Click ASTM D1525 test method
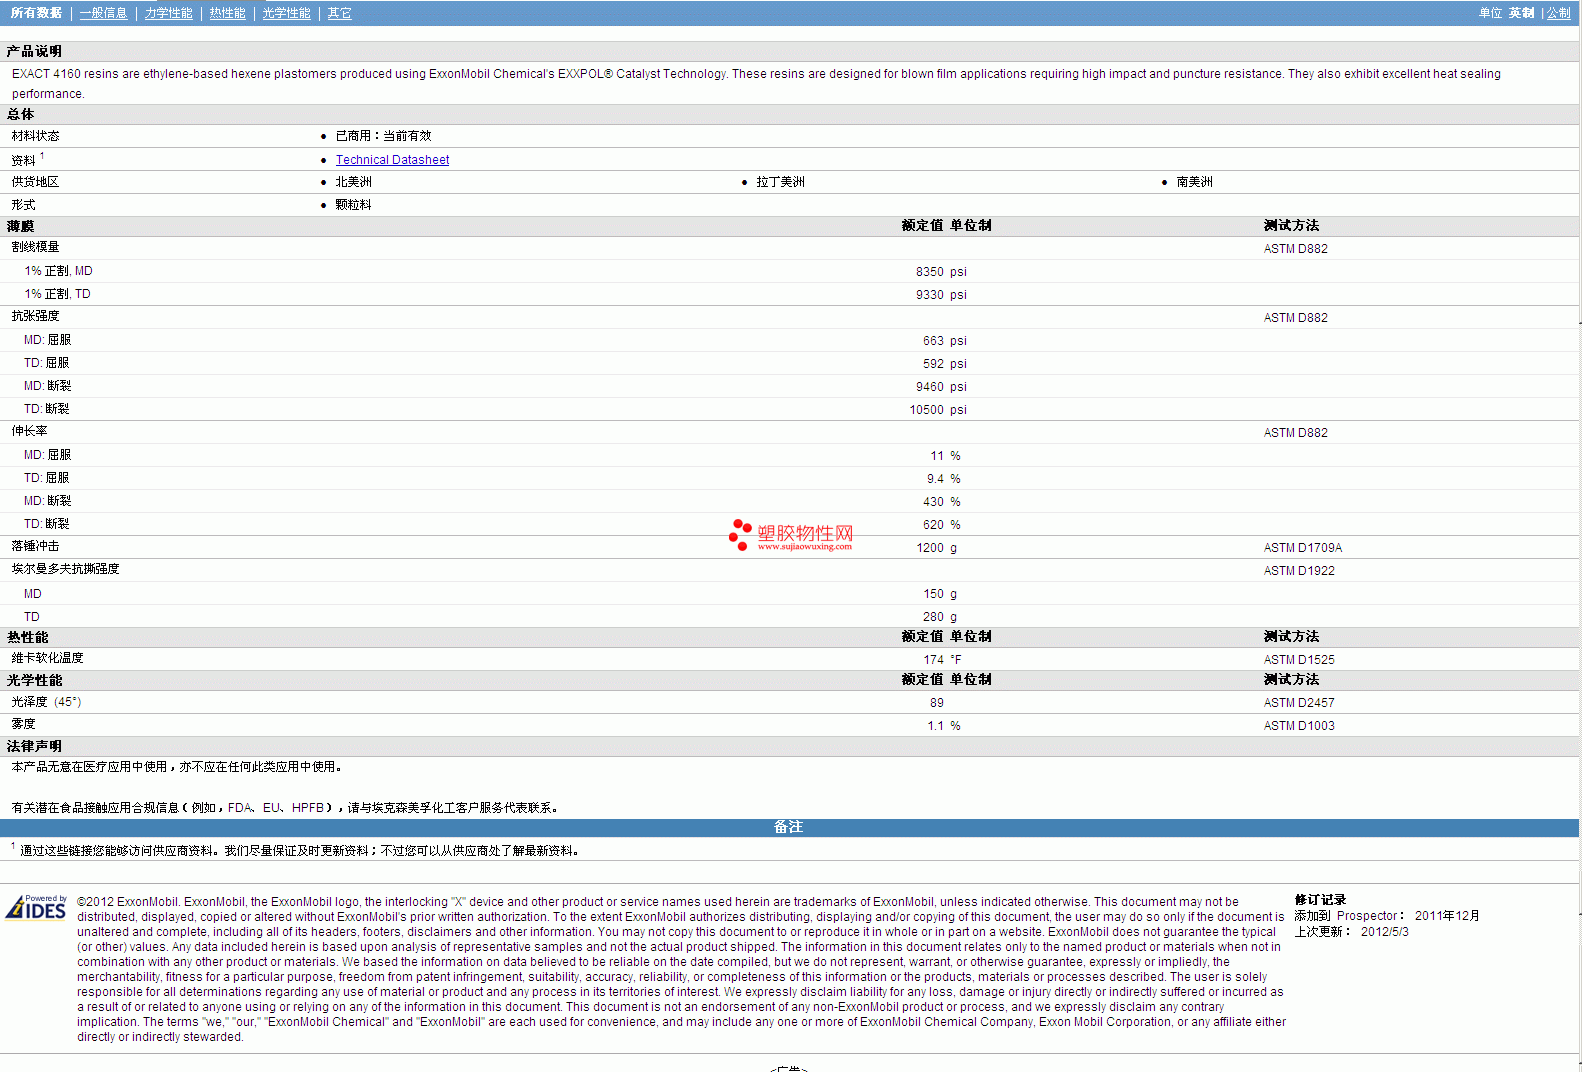The image size is (1582, 1072). tap(1299, 660)
